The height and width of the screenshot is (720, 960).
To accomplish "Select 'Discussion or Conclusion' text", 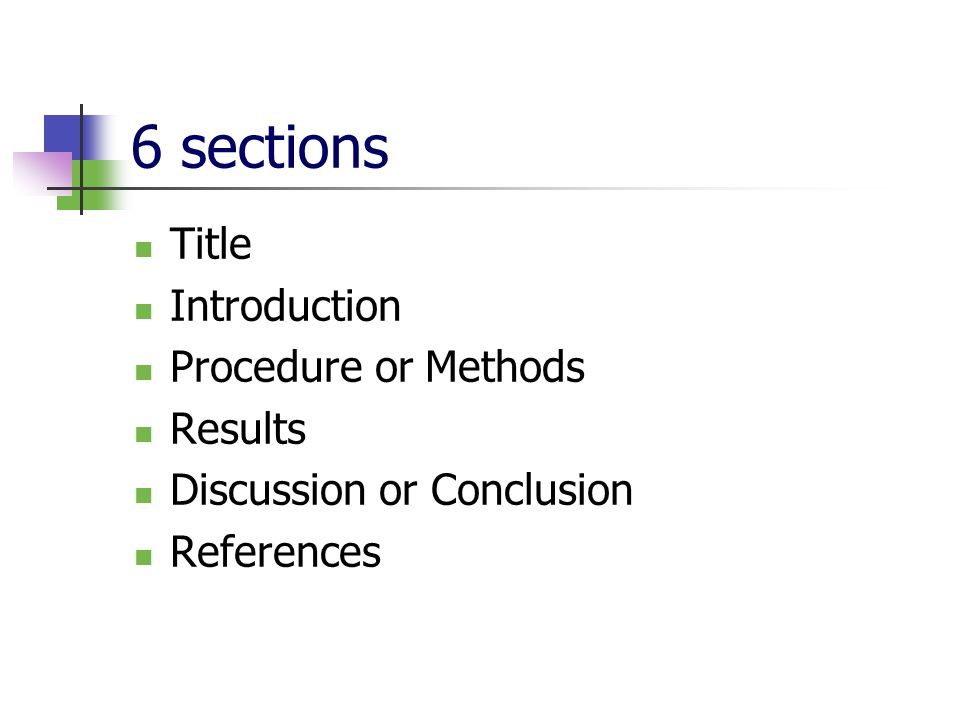I will click(x=401, y=490).
